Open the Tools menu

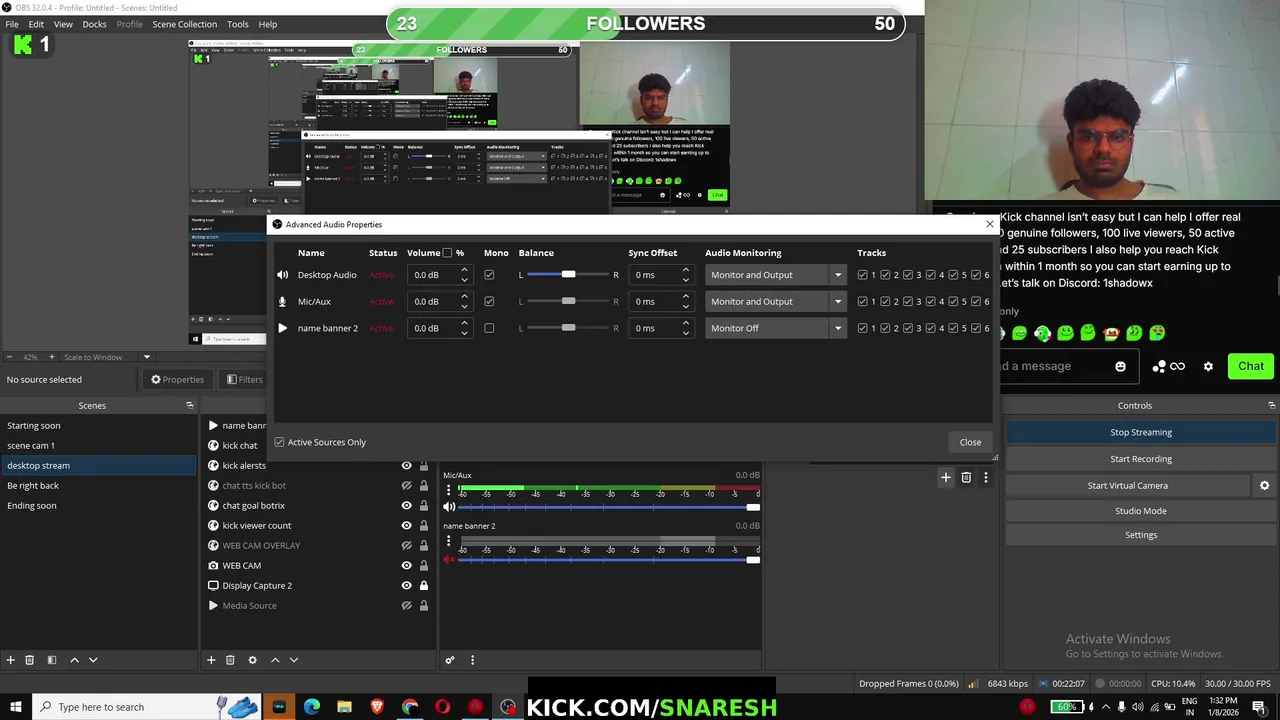click(x=238, y=24)
